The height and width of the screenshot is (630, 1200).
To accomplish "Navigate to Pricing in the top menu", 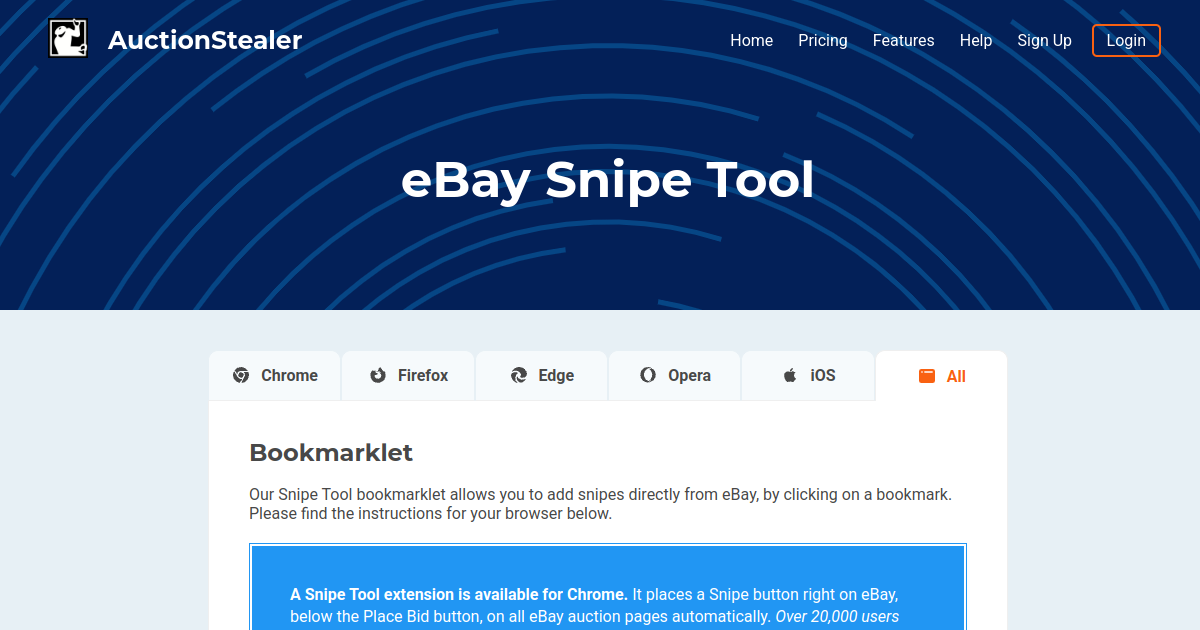I will tap(822, 40).
